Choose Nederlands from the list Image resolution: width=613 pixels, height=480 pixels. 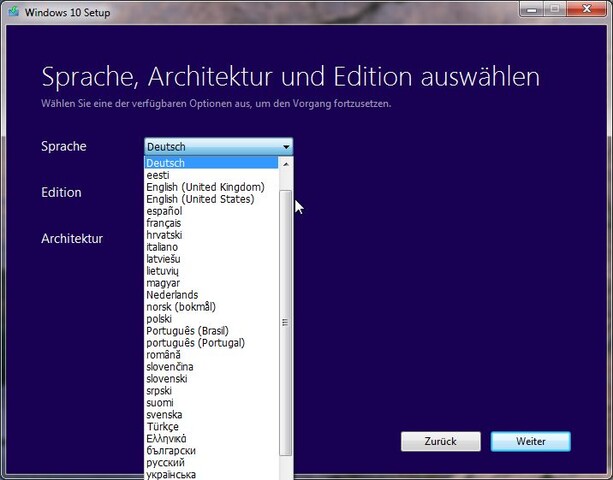212,295
